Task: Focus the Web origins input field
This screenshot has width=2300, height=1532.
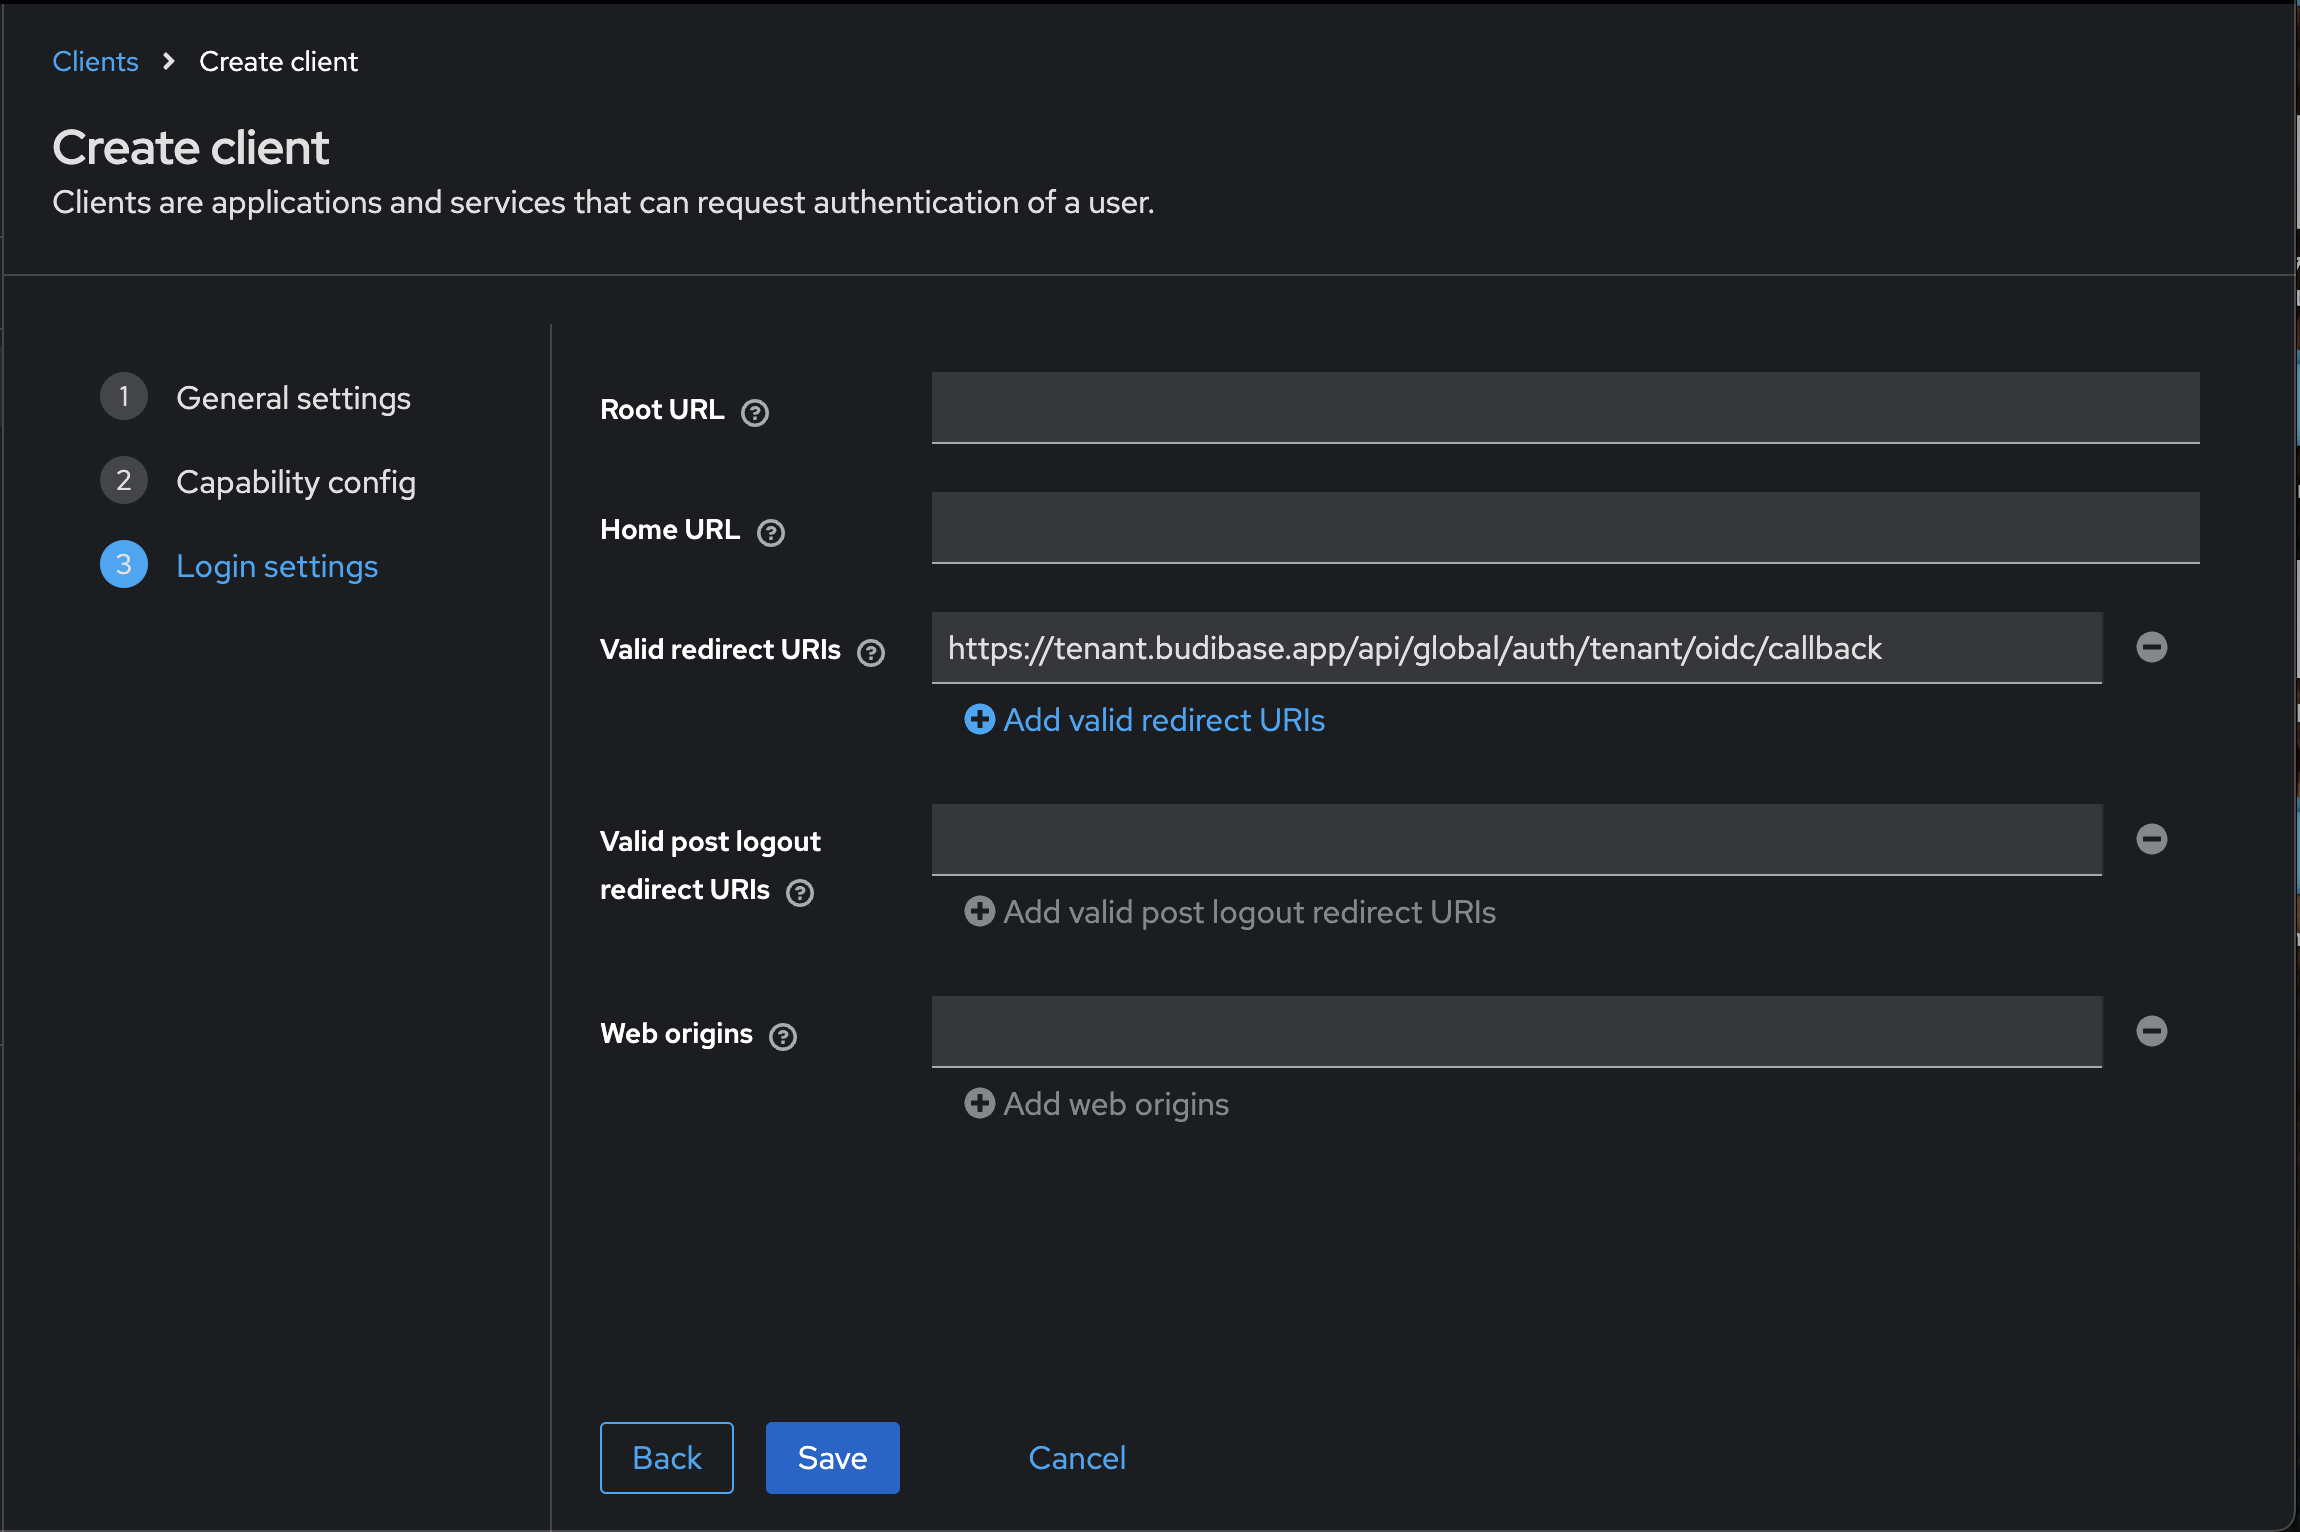Action: point(1517,1032)
